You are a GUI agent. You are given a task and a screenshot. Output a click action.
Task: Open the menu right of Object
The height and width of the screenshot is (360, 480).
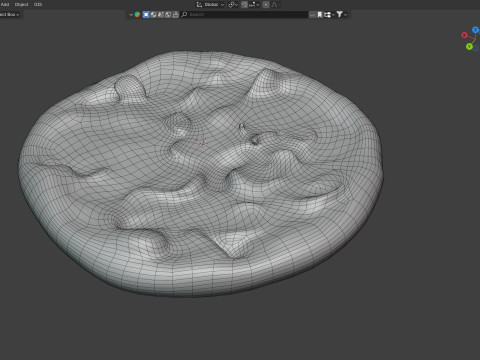point(38,4)
